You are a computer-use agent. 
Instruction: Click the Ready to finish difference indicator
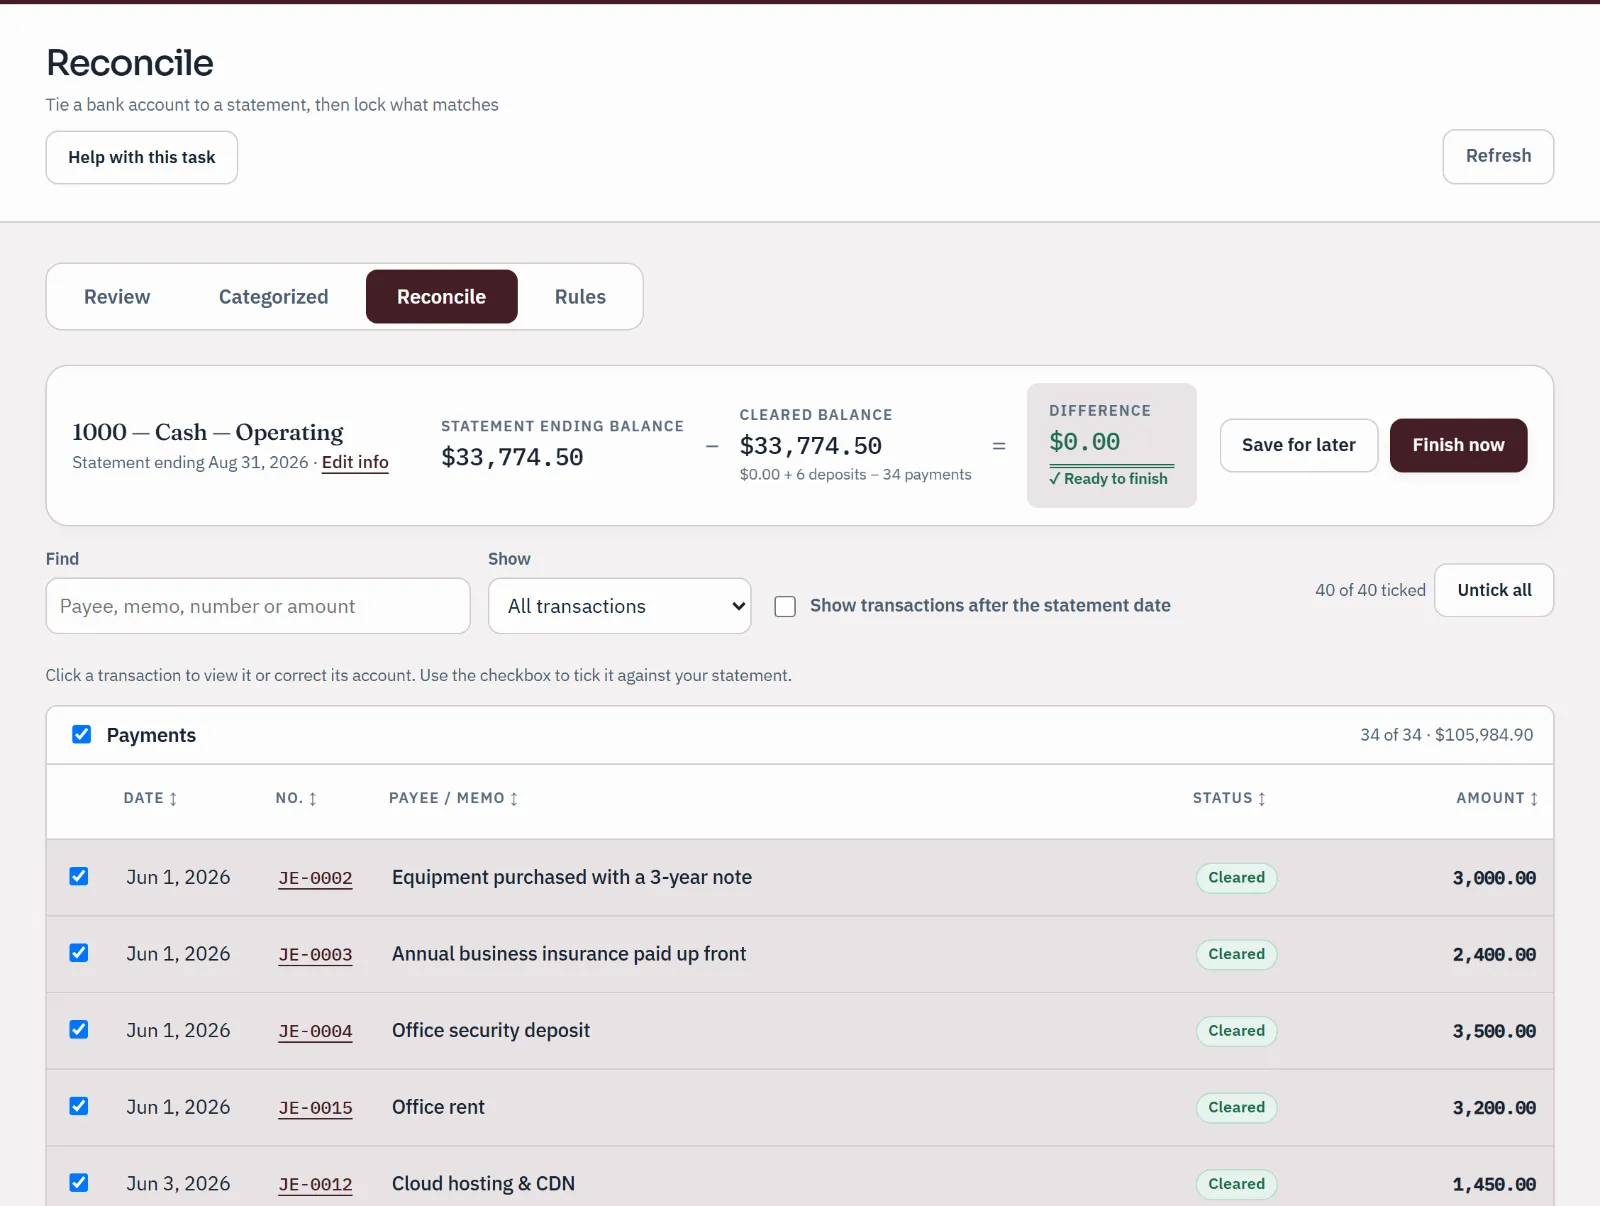tap(1109, 479)
